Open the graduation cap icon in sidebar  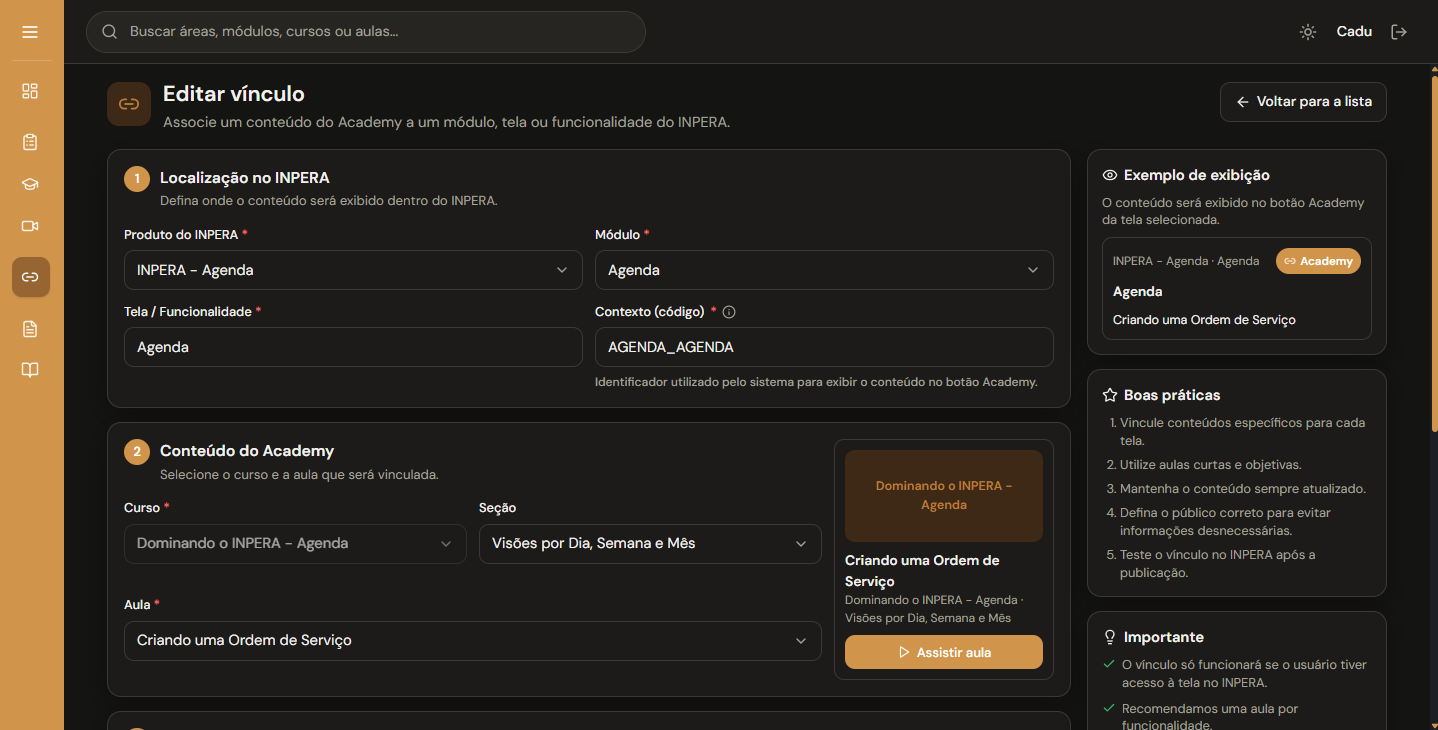(x=30, y=184)
